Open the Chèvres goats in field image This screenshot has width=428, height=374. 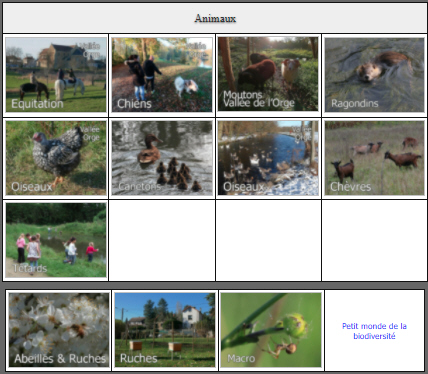click(375, 158)
